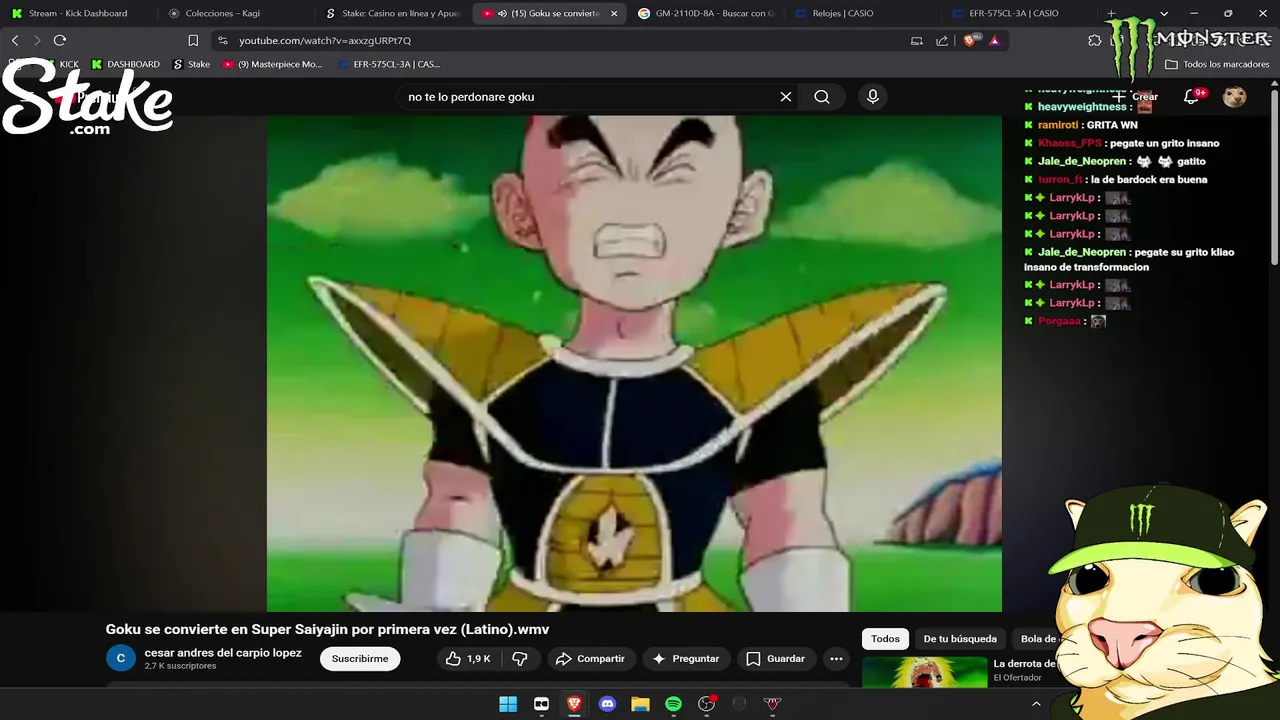
Task: Click the Krillin video player area
Action: 634,363
